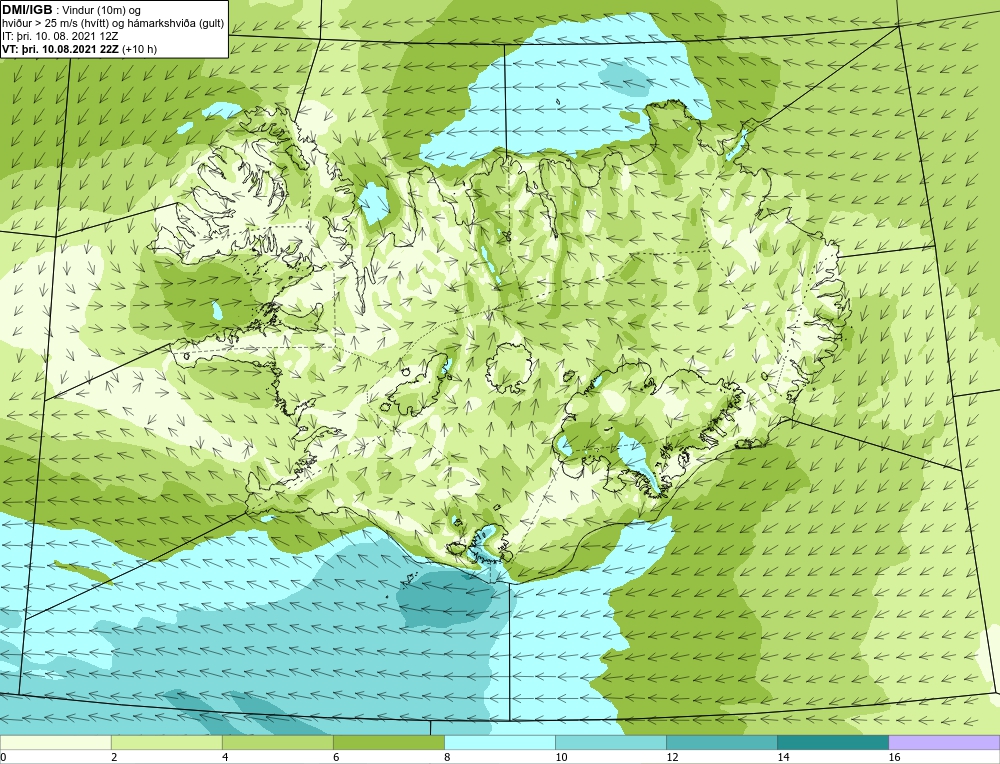1000x764 pixels.
Task: Click legend scale label 8
Action: coord(447,758)
